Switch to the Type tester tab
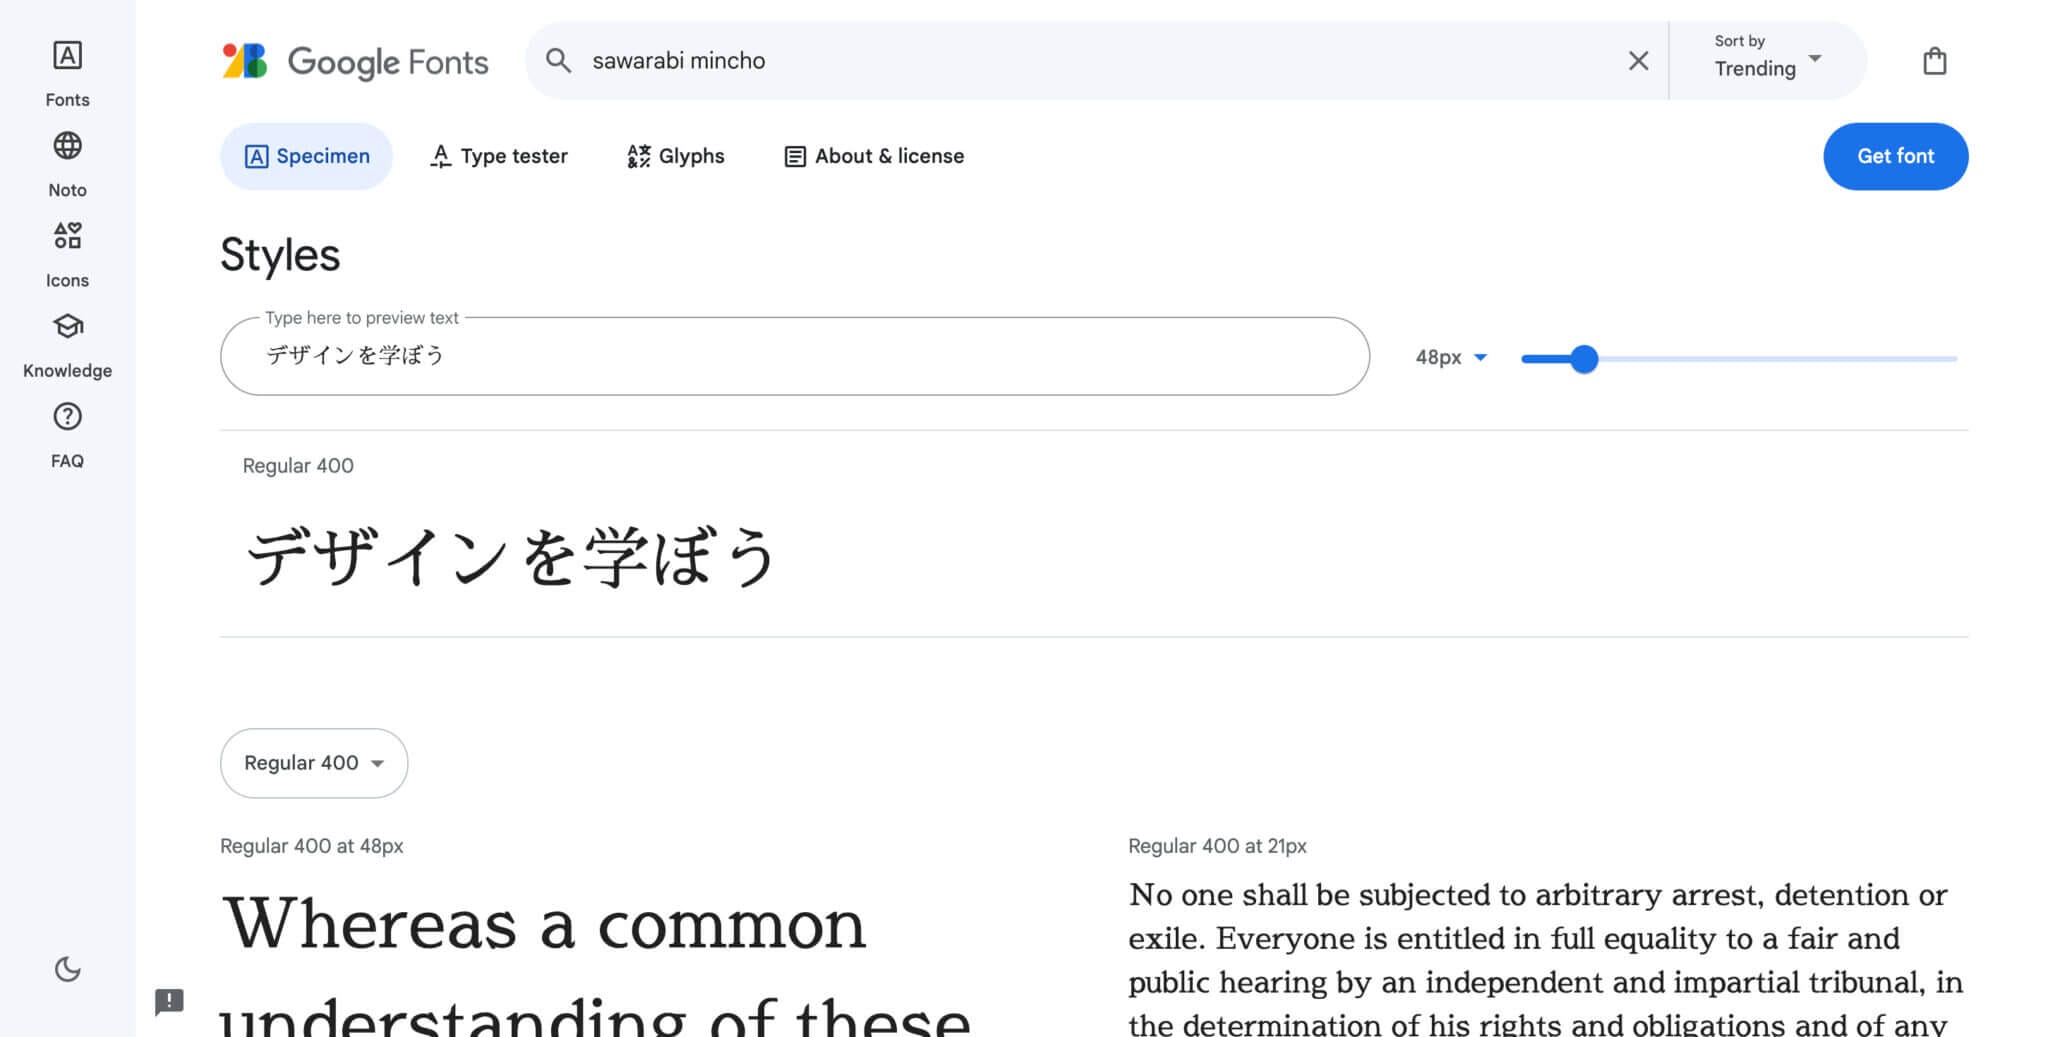2048x1037 pixels. [499, 156]
